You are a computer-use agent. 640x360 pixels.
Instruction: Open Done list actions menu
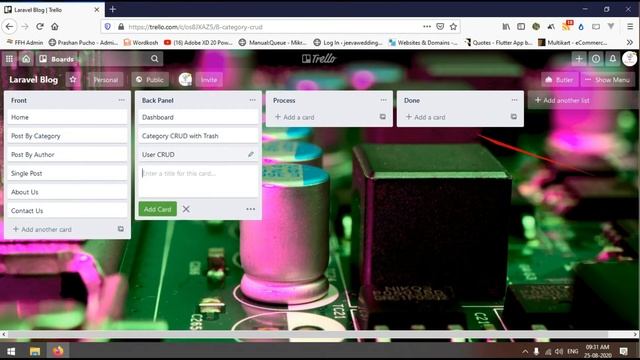pos(514,100)
